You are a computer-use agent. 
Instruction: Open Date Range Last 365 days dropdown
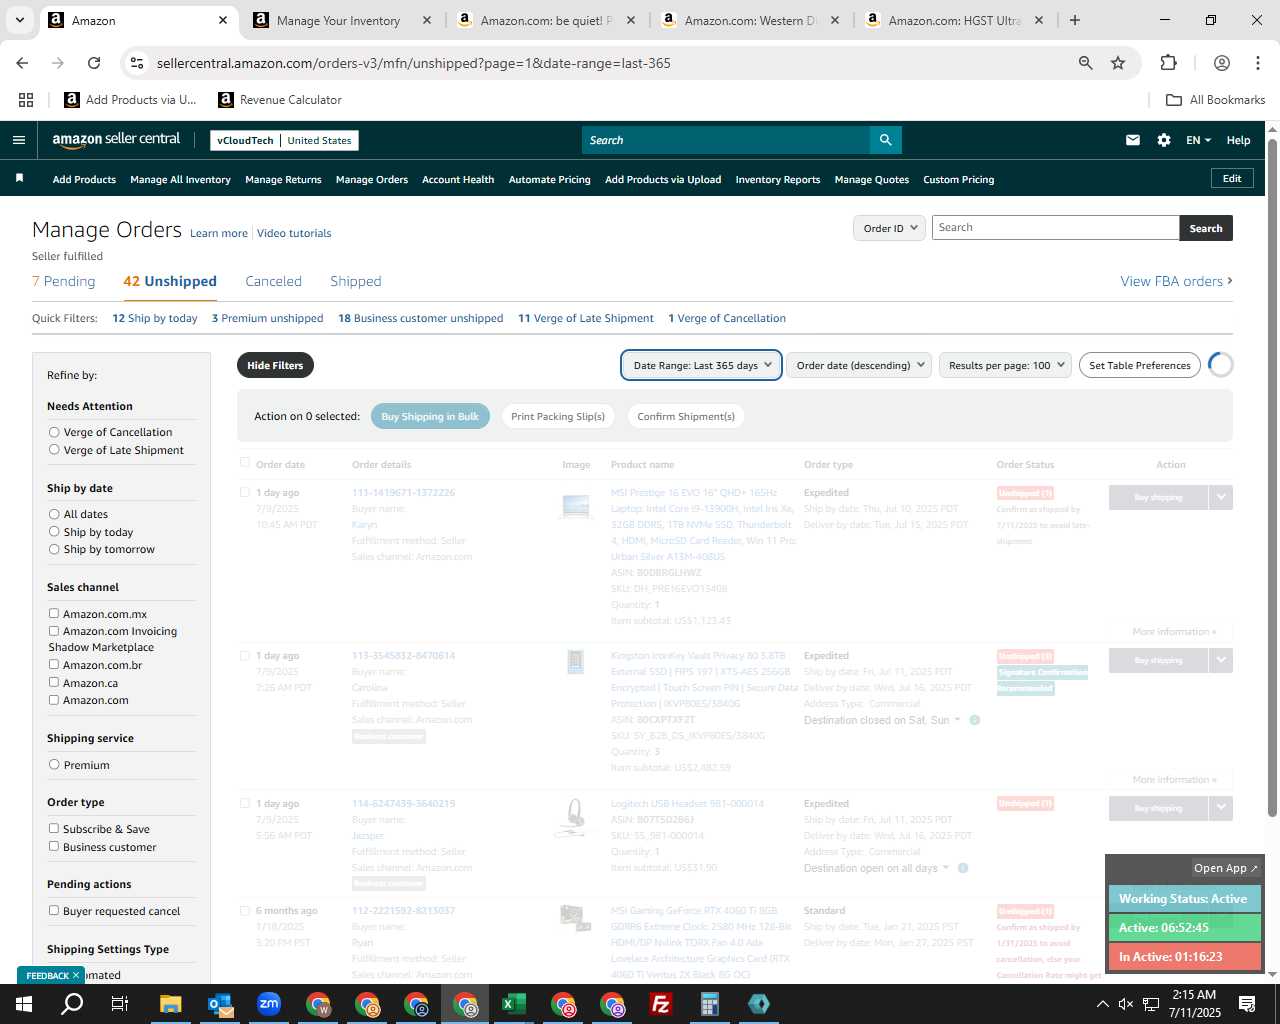point(701,365)
